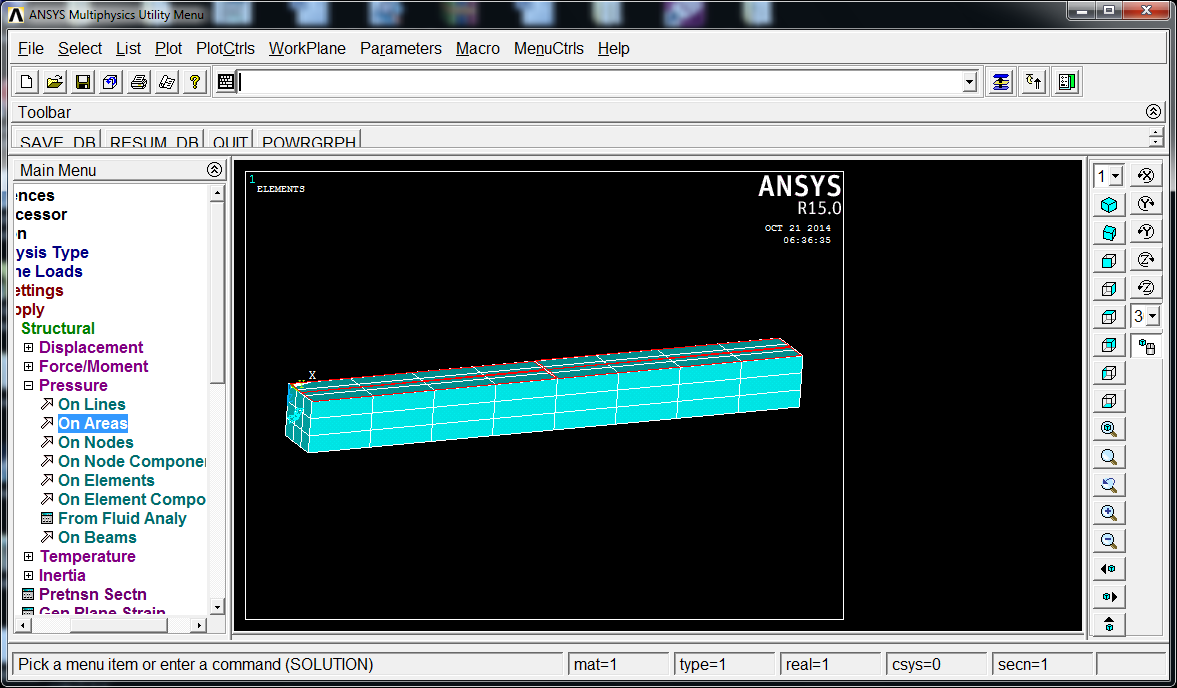Click the Zoom Out magnifier icon
The width and height of the screenshot is (1177, 688).
(1109, 540)
